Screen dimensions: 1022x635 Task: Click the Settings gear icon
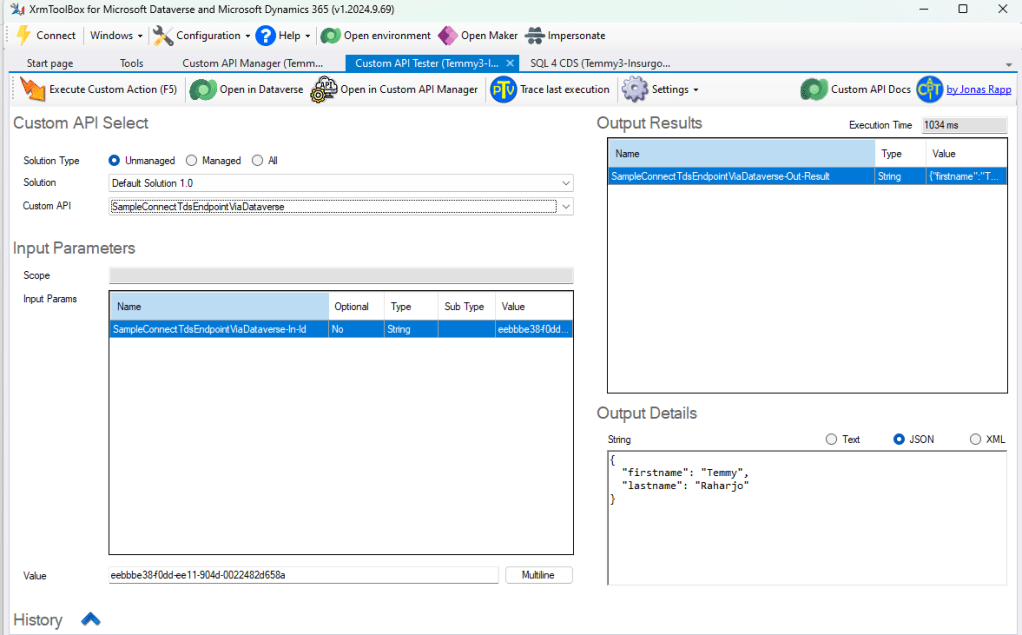point(635,89)
